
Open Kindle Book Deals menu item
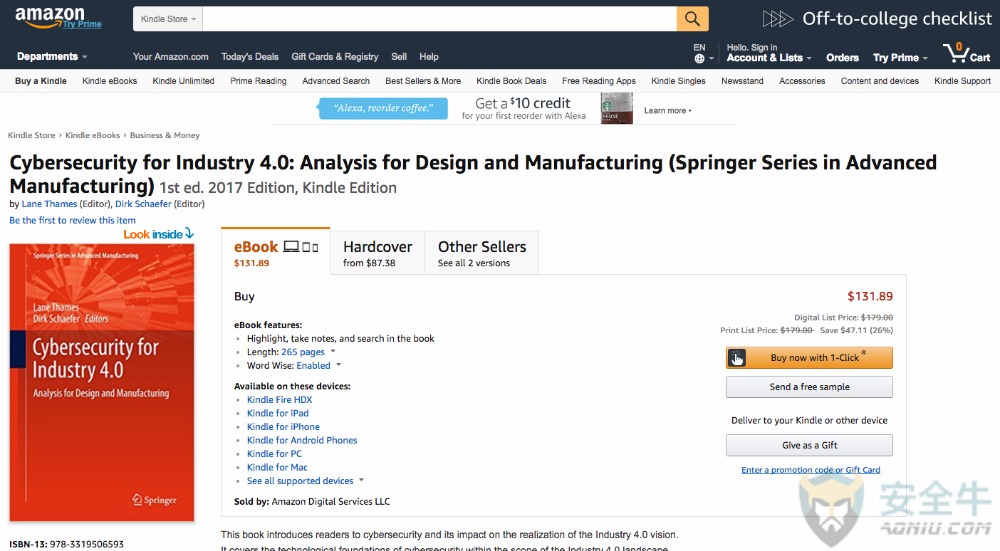point(511,81)
